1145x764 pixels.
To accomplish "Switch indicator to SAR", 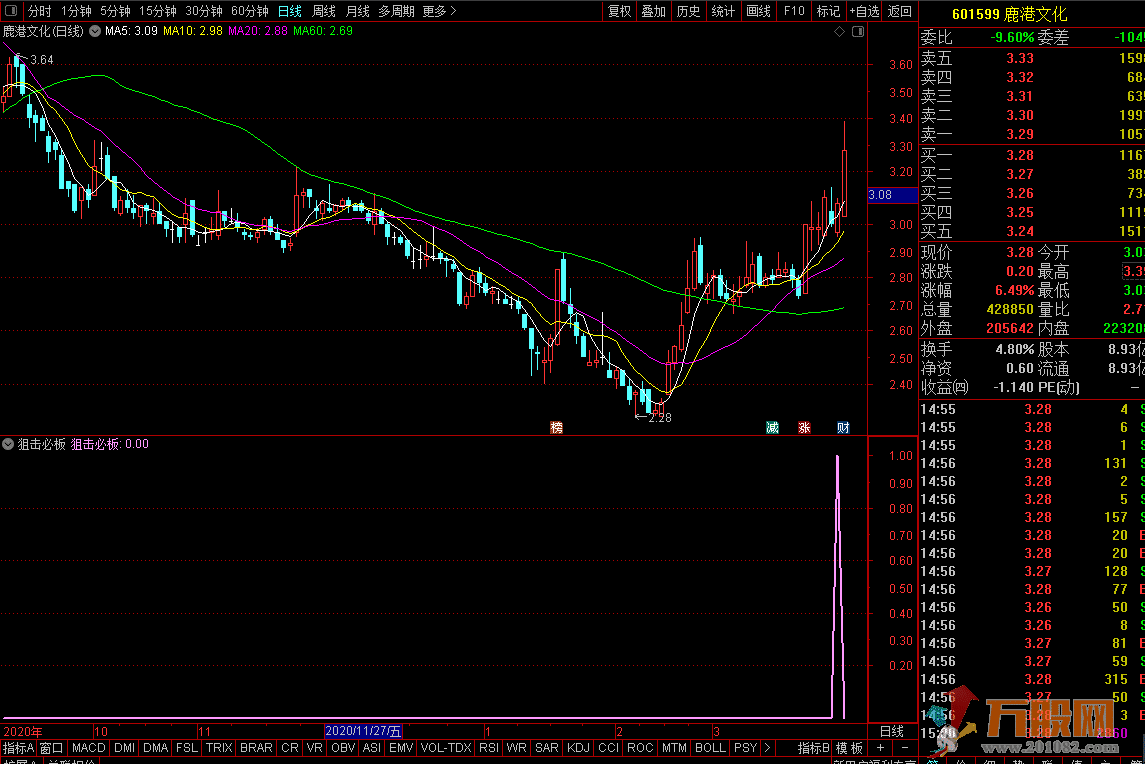I will [x=547, y=748].
